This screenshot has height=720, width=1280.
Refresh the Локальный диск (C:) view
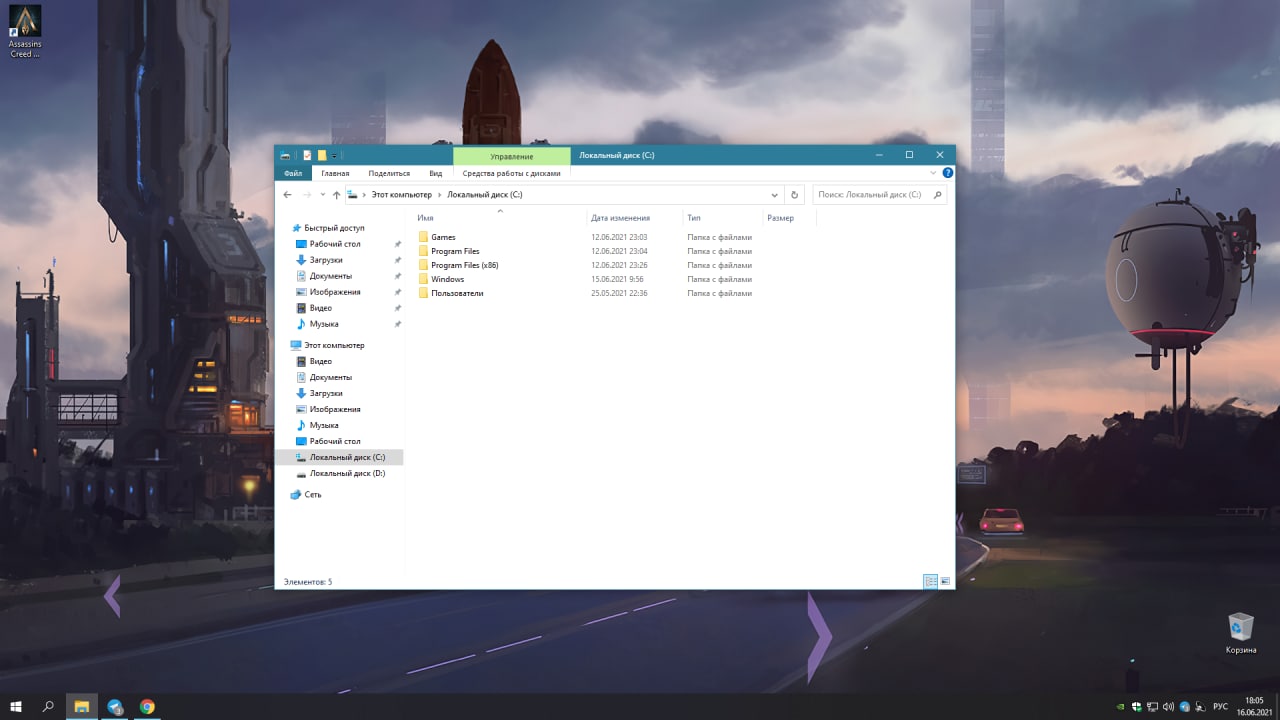coord(794,195)
